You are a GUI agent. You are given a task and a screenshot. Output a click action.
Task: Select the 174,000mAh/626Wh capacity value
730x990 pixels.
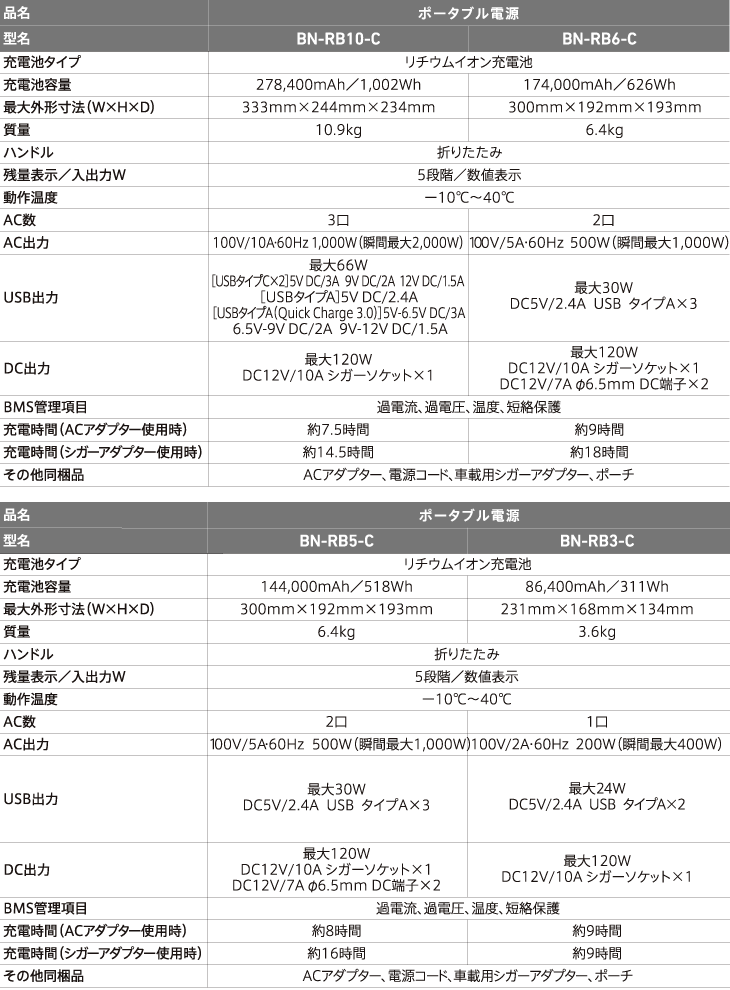(x=599, y=84)
